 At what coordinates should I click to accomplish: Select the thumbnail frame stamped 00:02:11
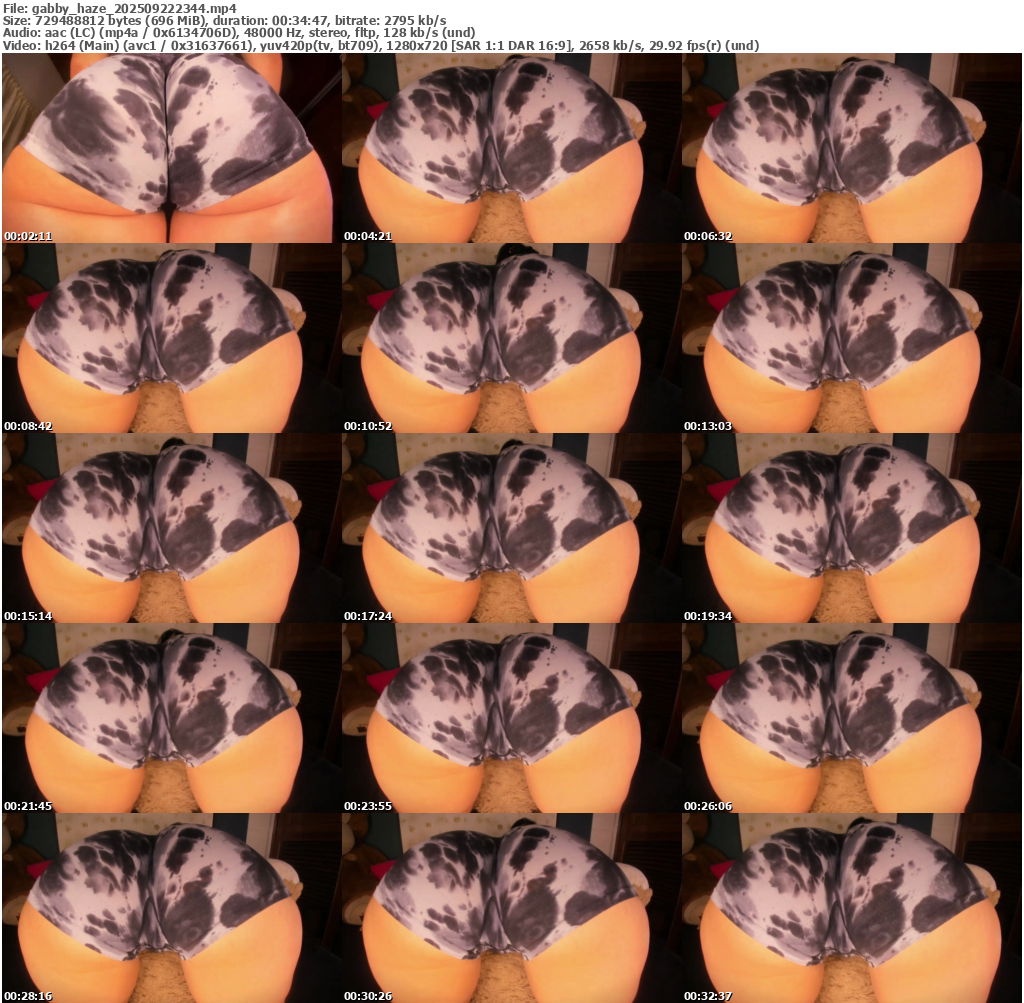point(171,148)
